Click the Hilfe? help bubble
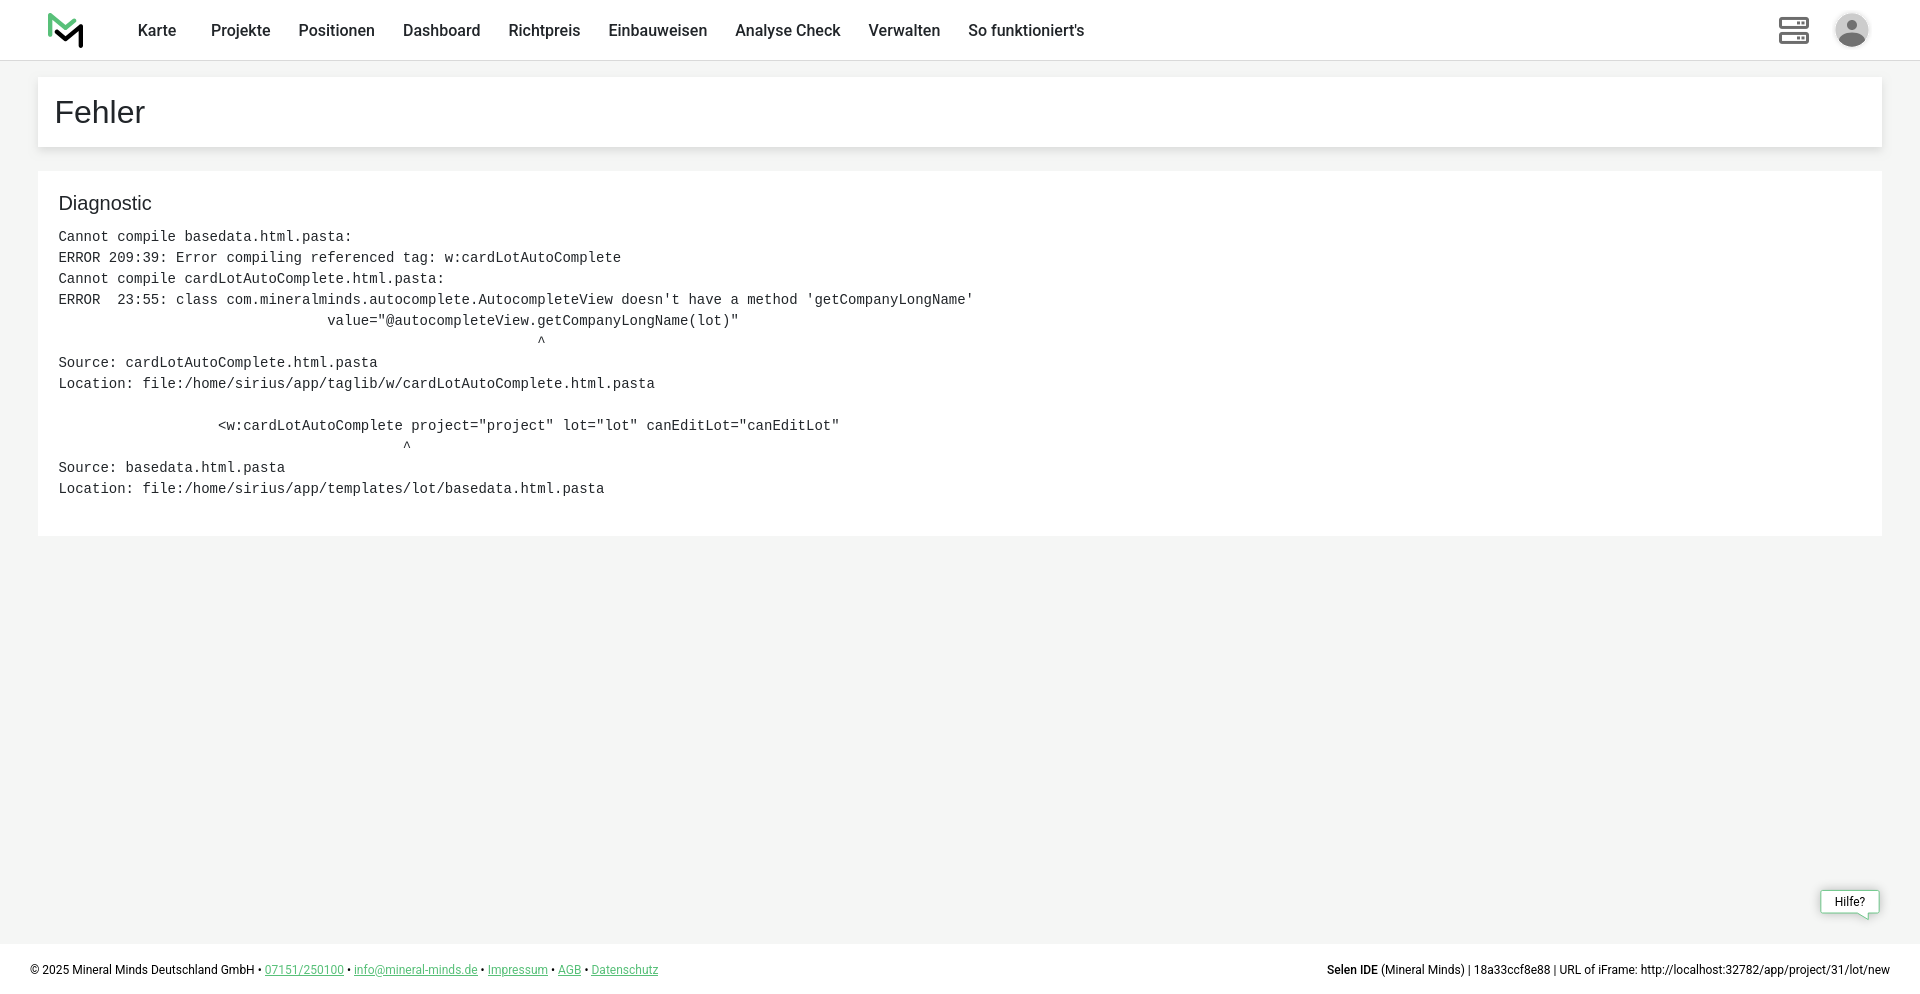Viewport: 1920px width, 994px height. [x=1849, y=902]
